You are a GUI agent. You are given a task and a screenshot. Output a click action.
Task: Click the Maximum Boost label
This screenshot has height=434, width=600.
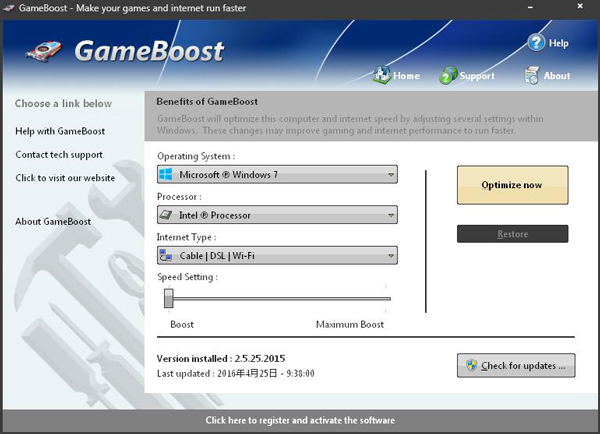tap(350, 325)
